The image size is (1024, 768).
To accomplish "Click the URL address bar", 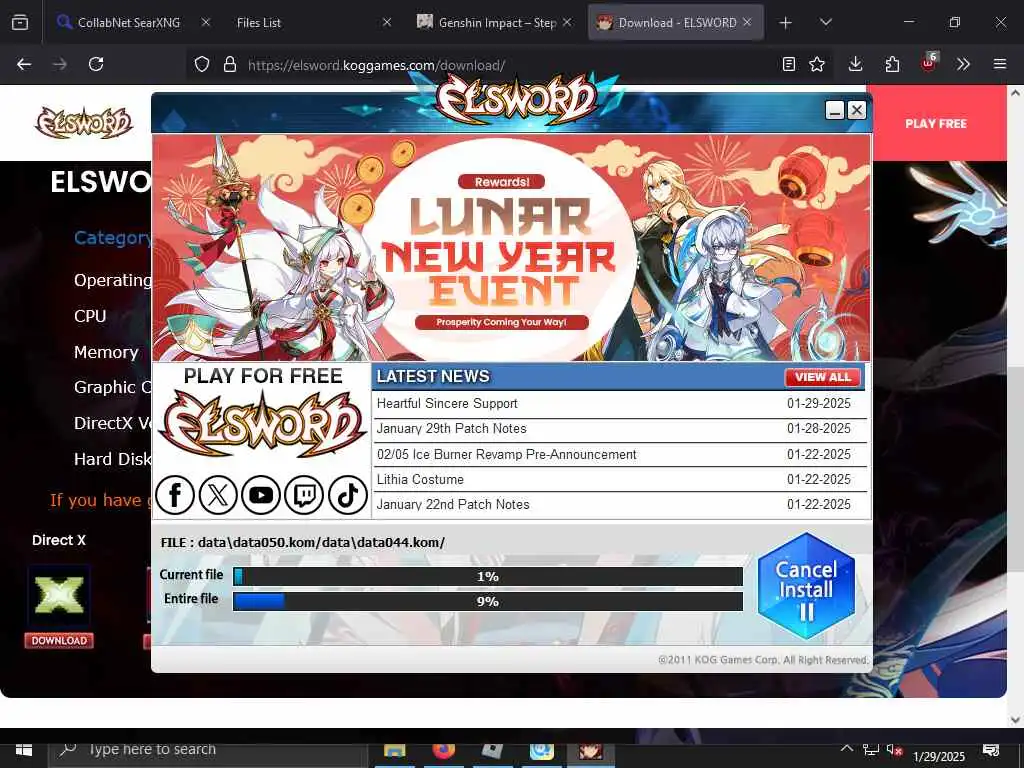I will click(509, 65).
